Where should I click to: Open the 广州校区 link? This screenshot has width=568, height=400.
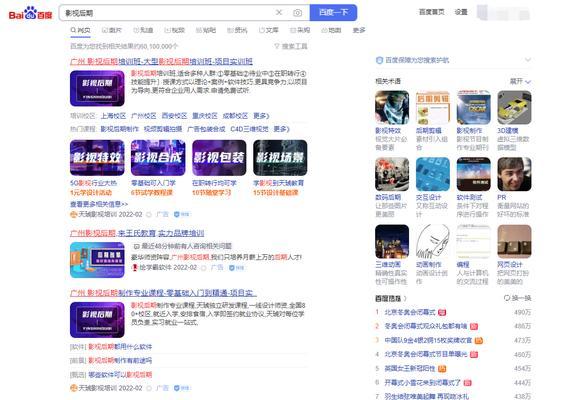coord(144,116)
